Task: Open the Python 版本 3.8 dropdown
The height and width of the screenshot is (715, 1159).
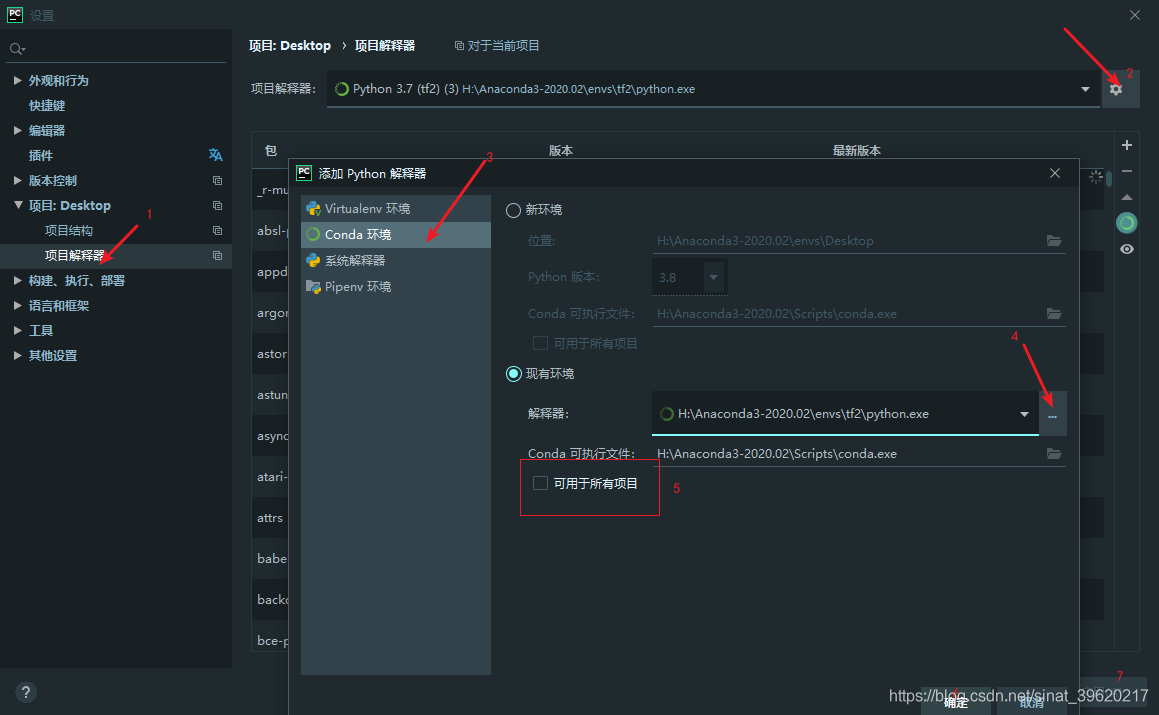Action: 713,277
